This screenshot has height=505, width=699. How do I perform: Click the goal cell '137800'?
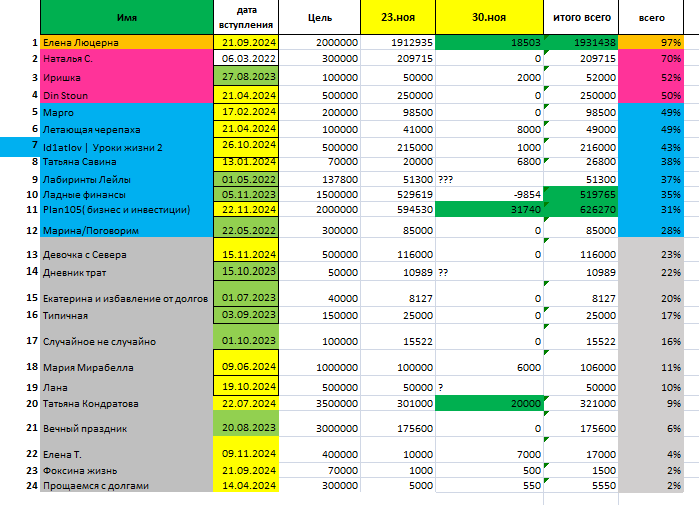320,180
